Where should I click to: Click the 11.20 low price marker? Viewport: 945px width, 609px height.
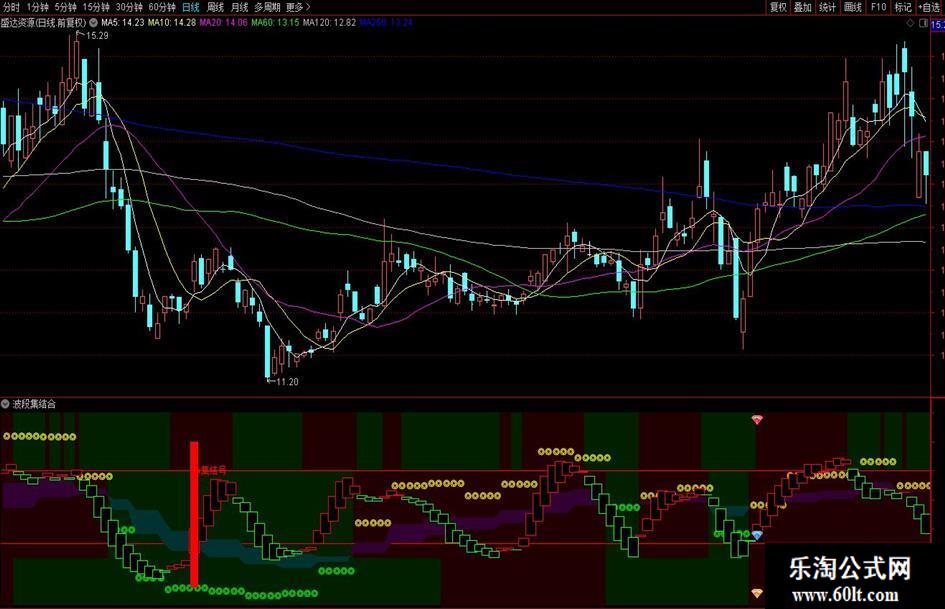[x=287, y=382]
